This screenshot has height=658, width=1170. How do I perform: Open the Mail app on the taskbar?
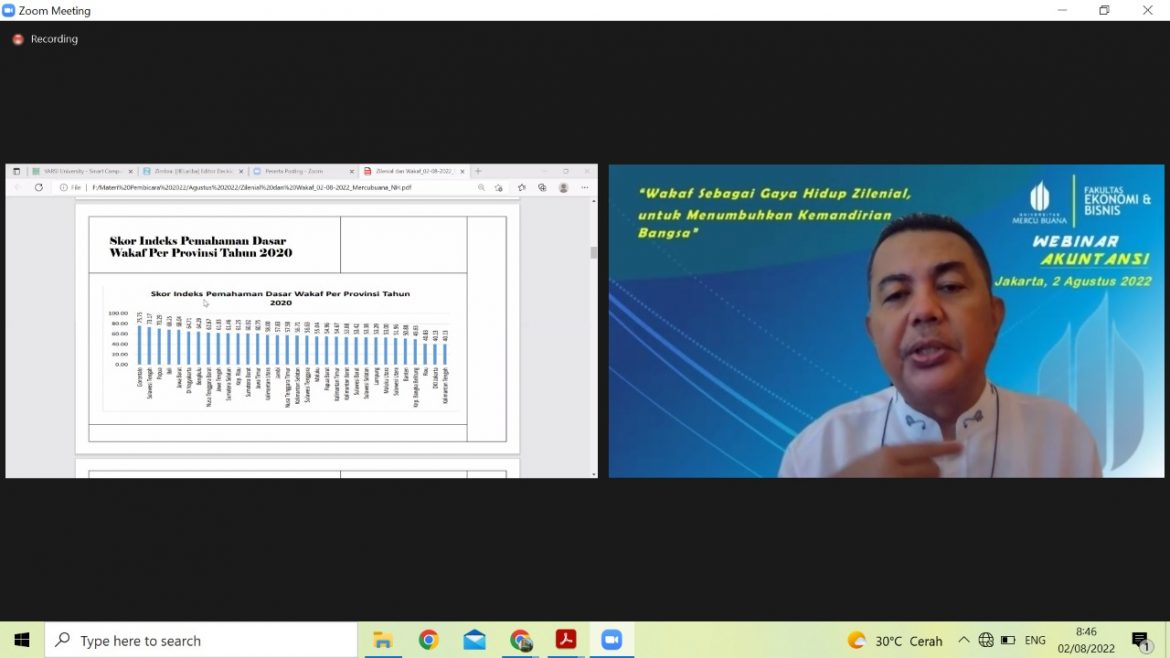[474, 640]
